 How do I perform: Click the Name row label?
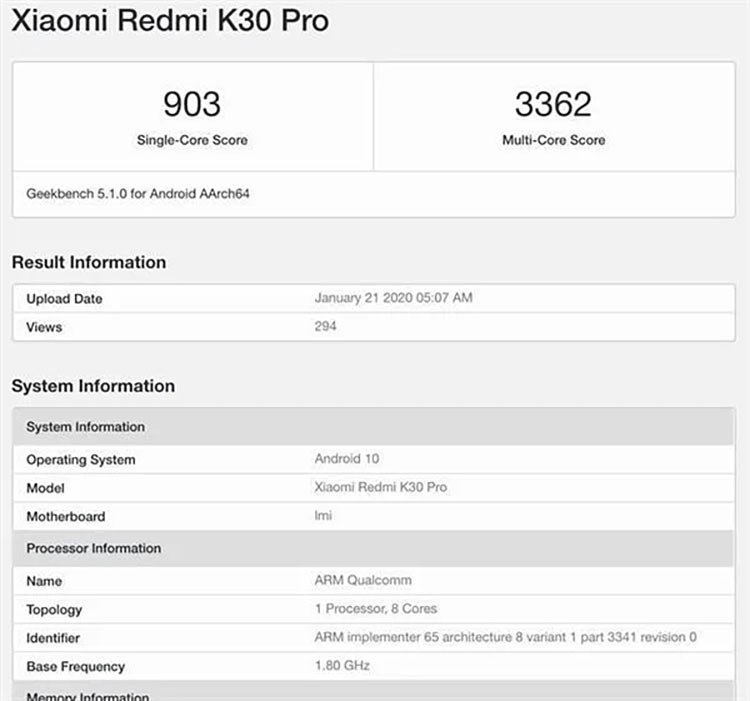tap(44, 581)
